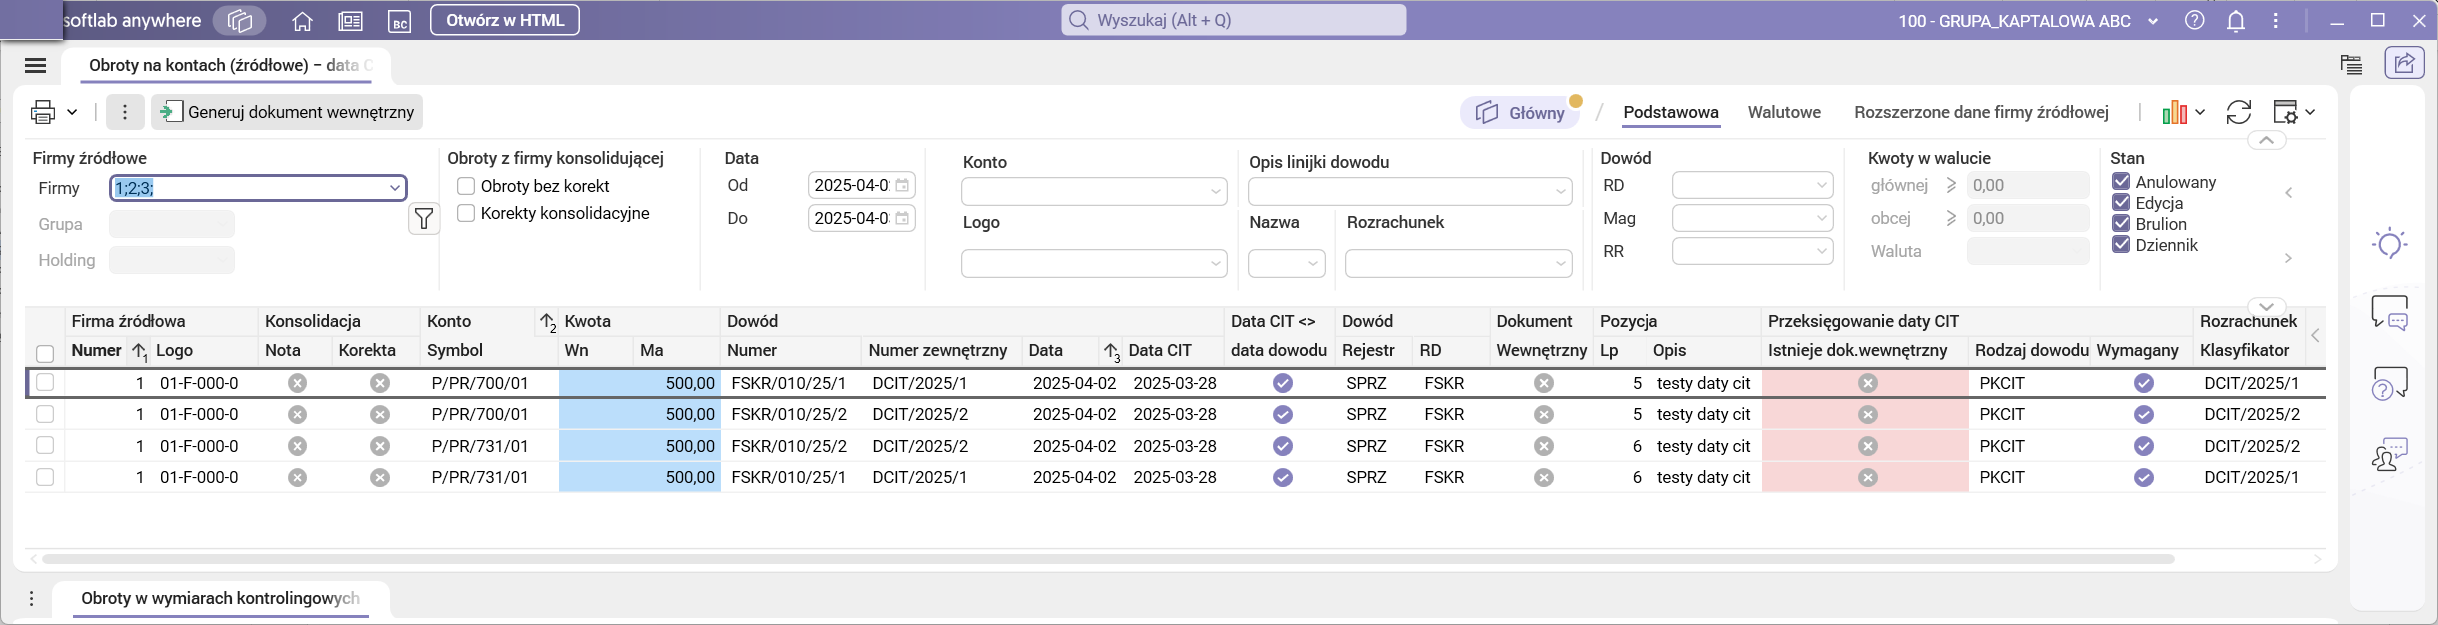Viewport: 2438px width, 625px height.
Task: Switch to the Walutowe tab
Action: 1783,112
